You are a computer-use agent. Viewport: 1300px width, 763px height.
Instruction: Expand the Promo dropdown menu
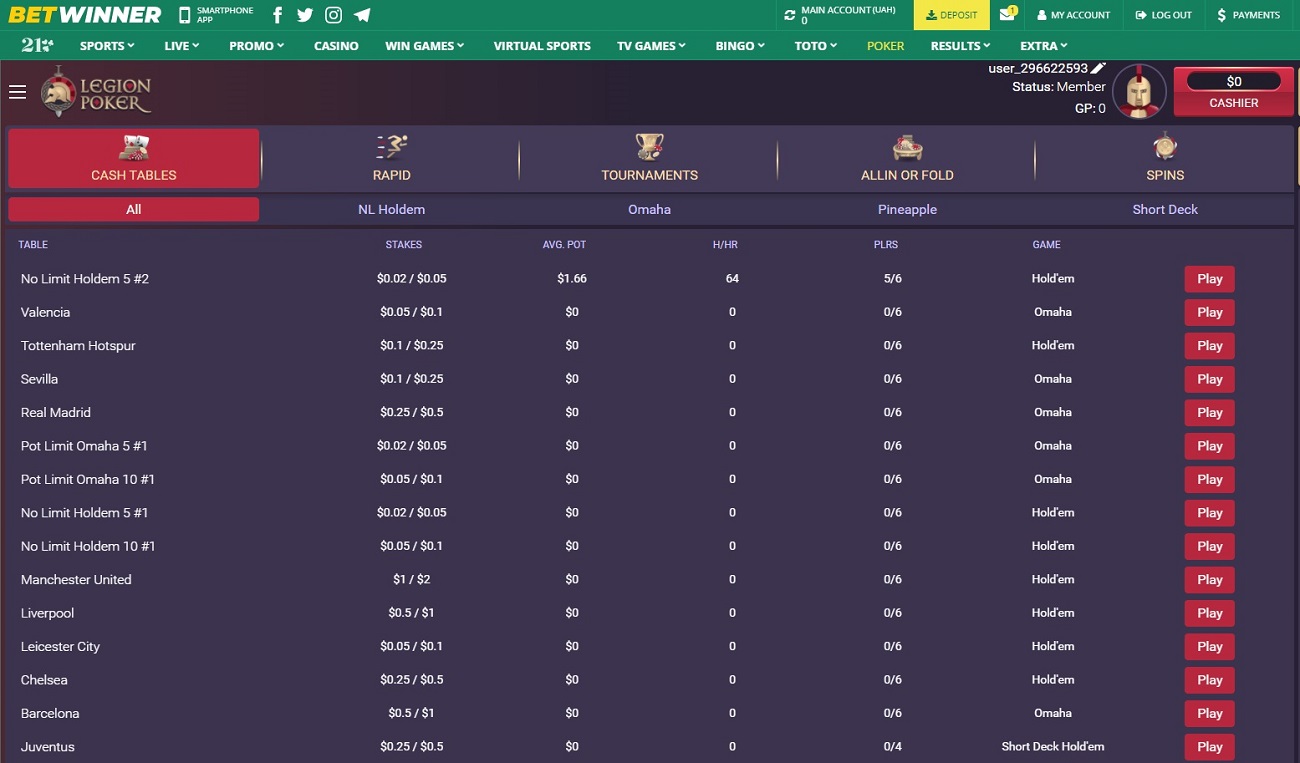(x=257, y=45)
